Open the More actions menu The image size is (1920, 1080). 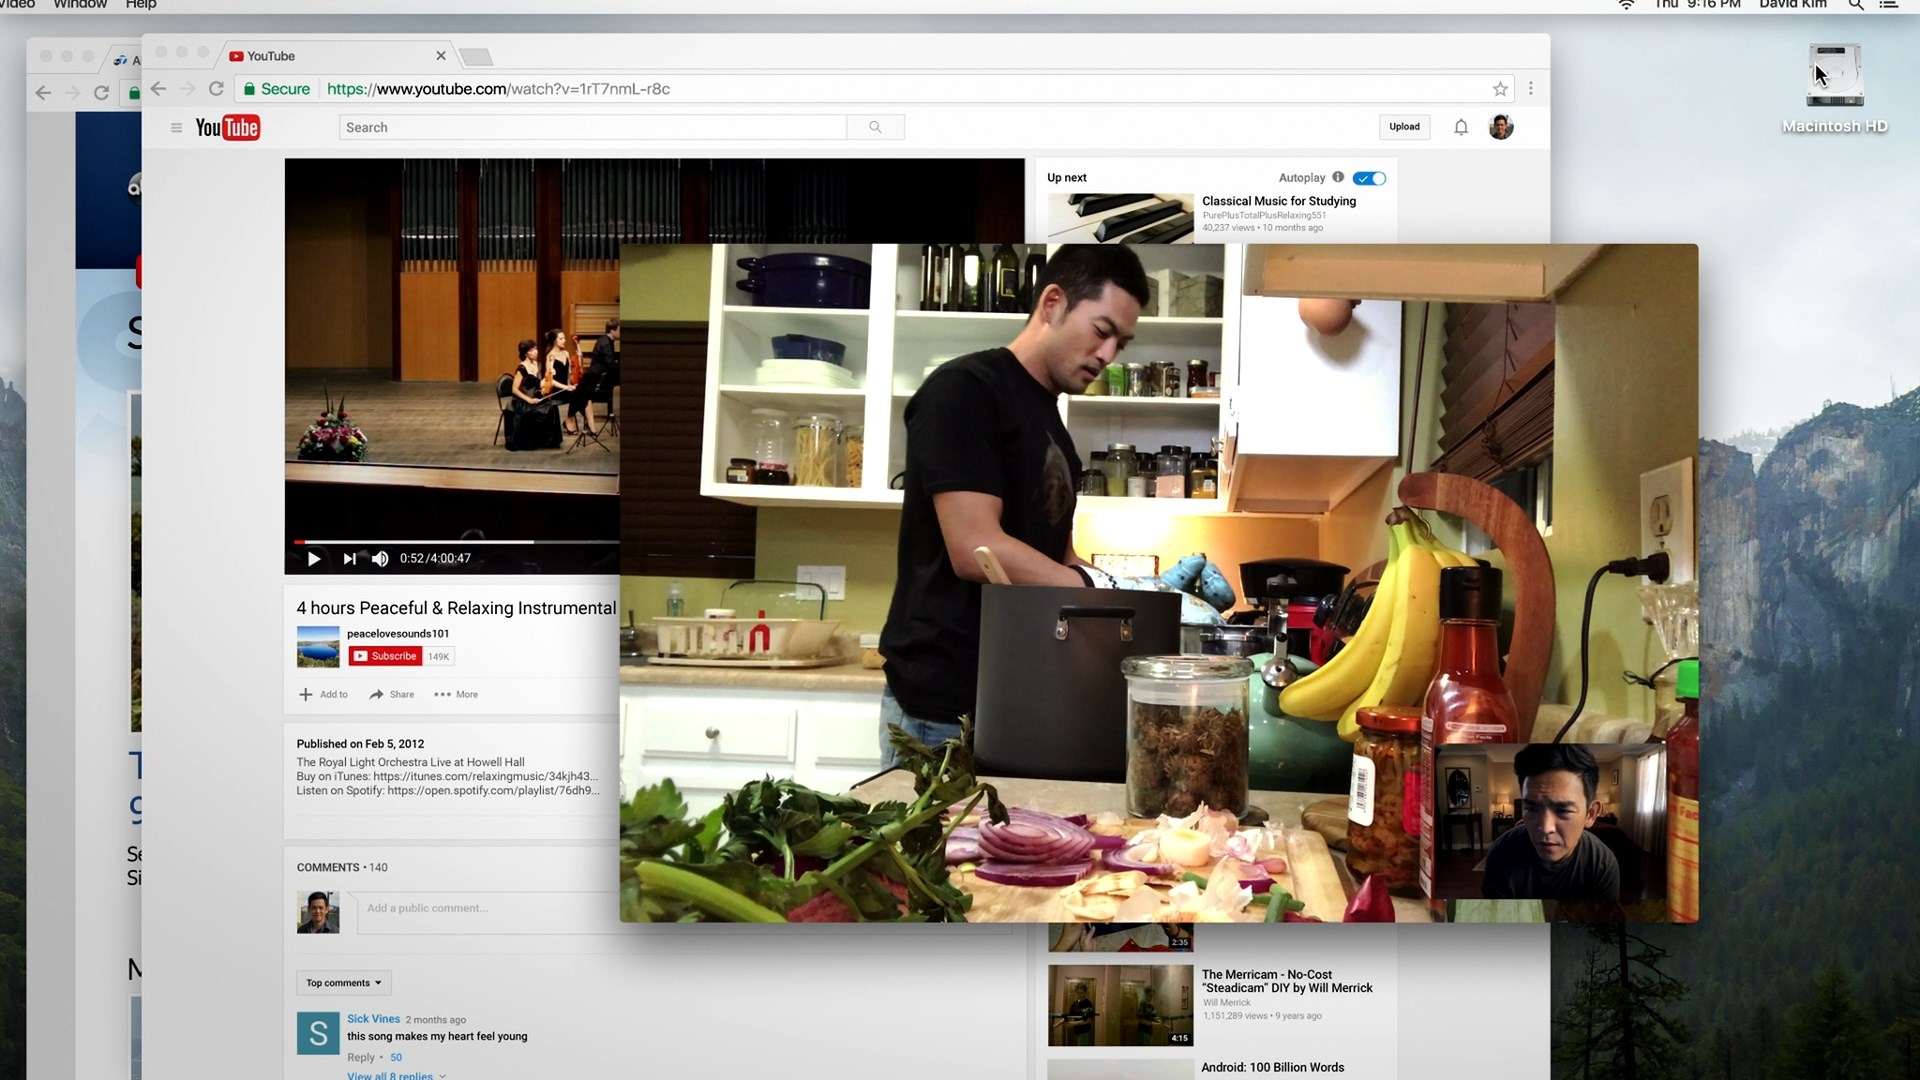456,694
